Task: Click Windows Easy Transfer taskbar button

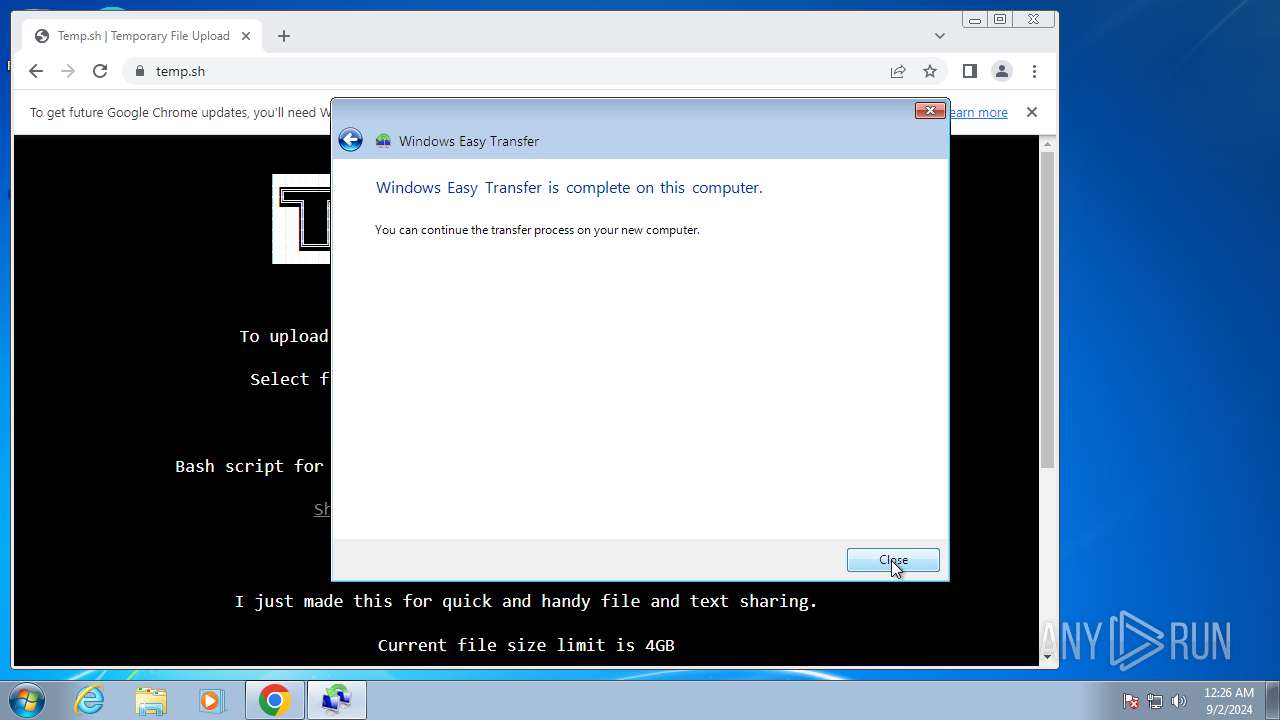Action: (x=336, y=700)
